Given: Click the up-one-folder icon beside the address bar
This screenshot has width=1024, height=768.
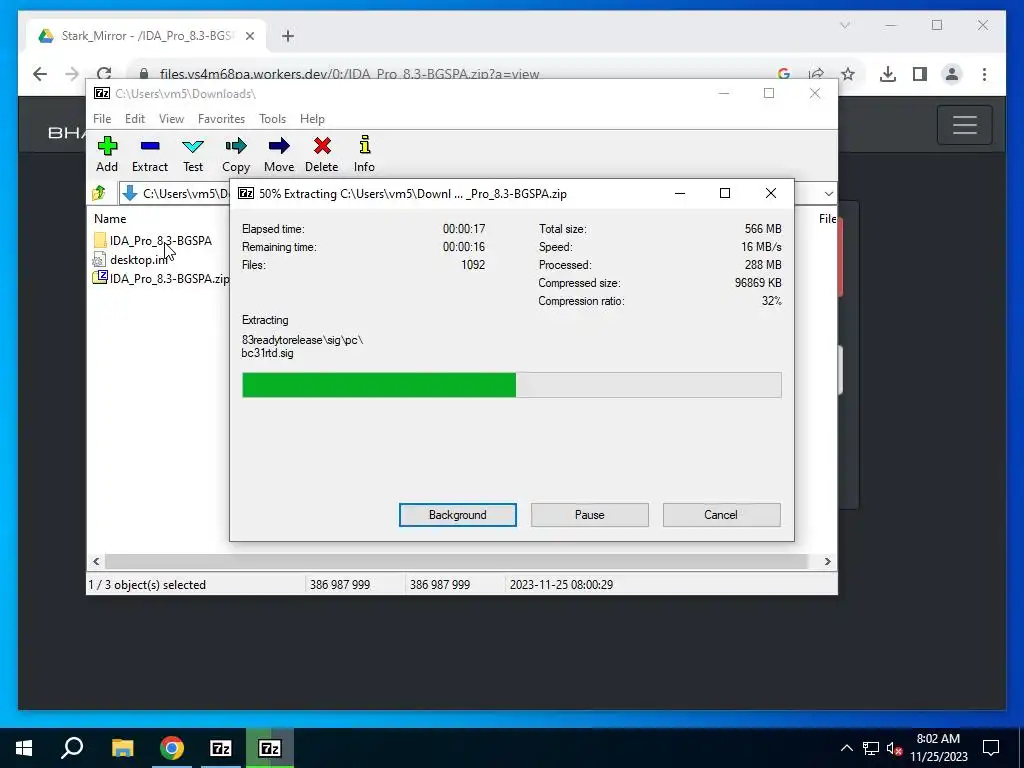Looking at the screenshot, I should pos(99,193).
